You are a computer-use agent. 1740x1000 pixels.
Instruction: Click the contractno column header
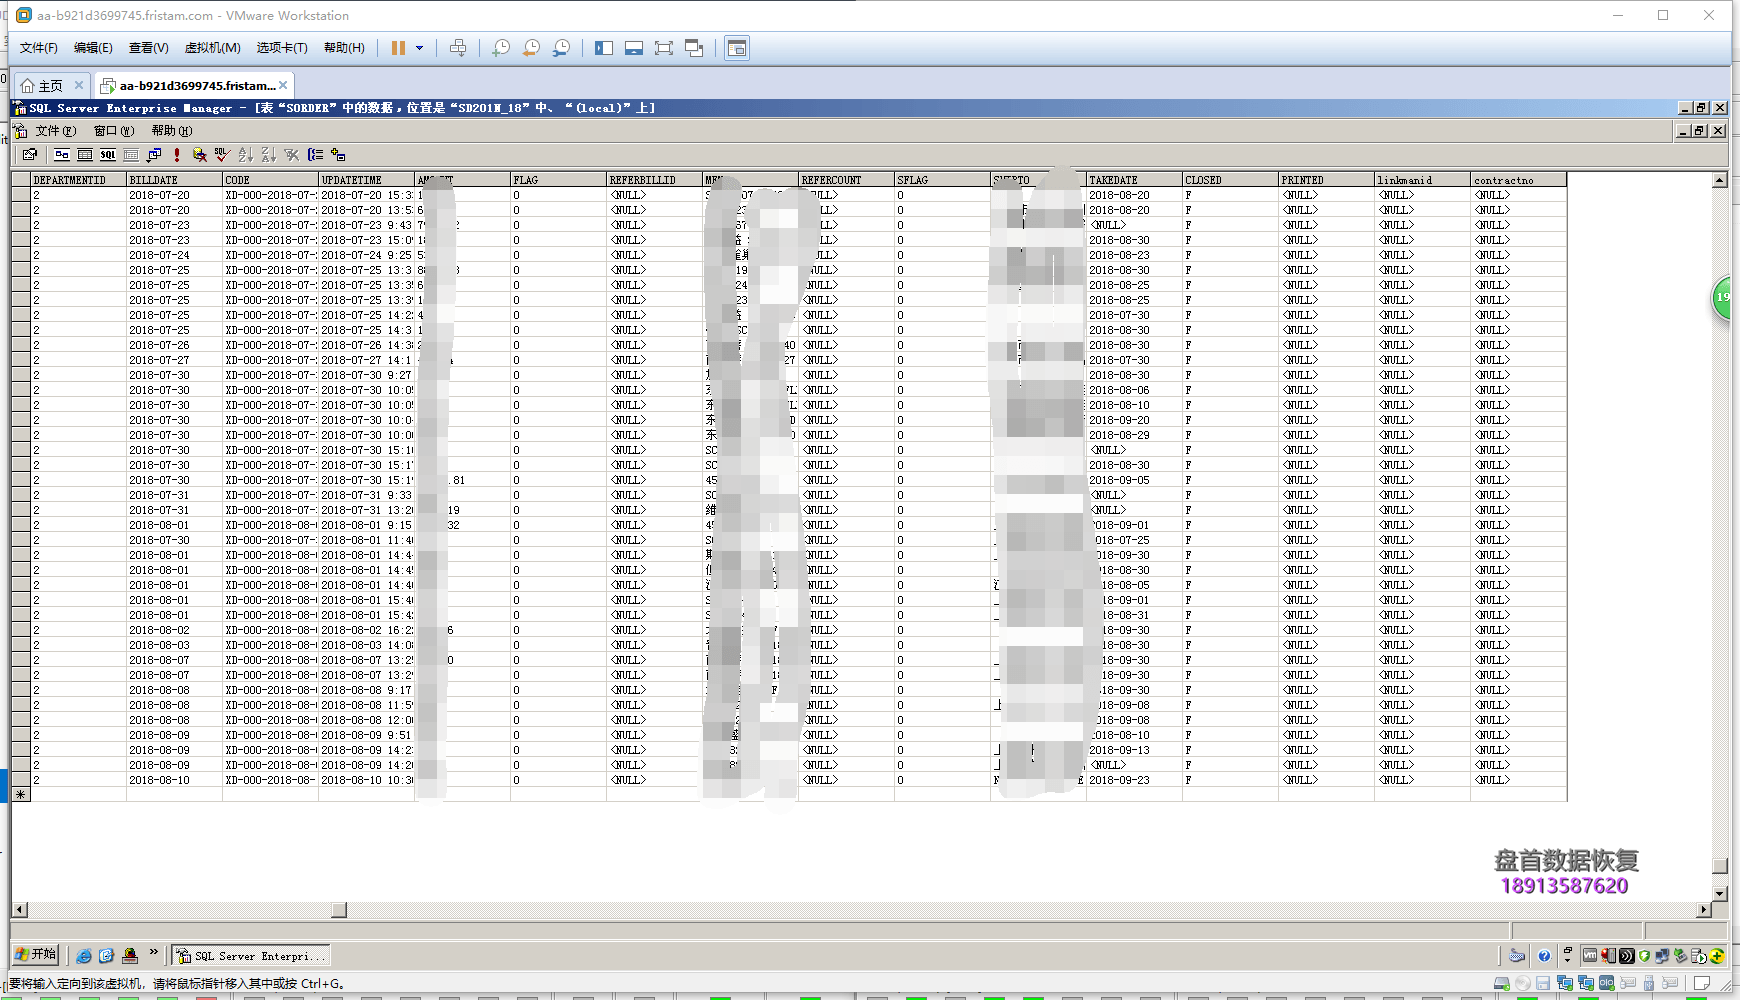(x=1518, y=180)
